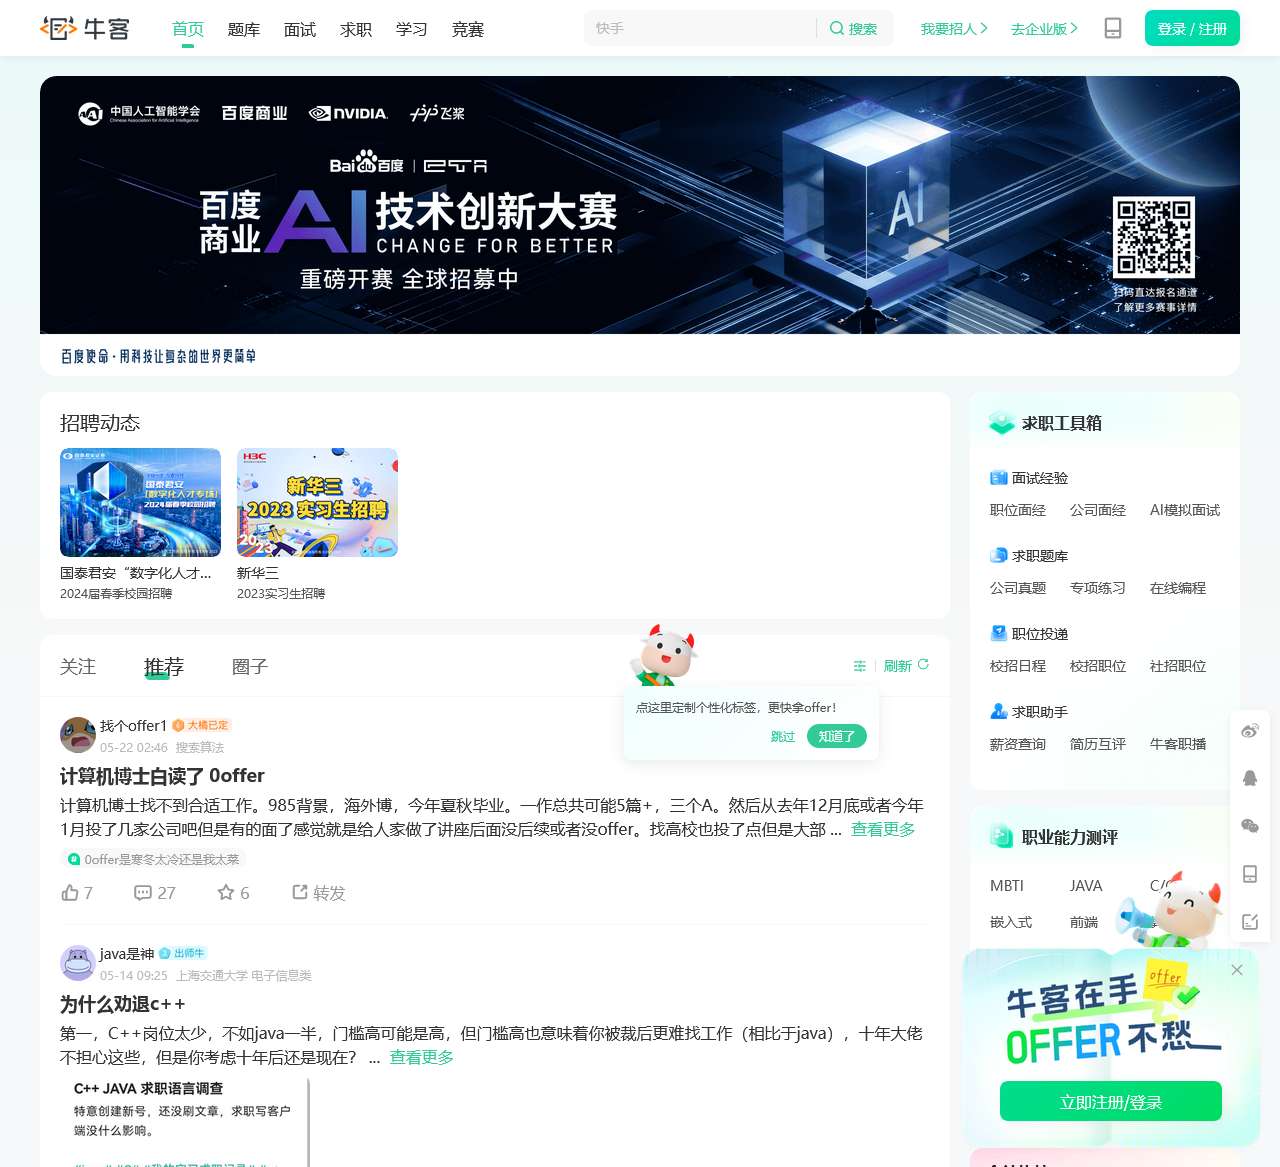Viewport: 1280px width, 1167px height.
Task: Click the search input field
Action: (700, 29)
